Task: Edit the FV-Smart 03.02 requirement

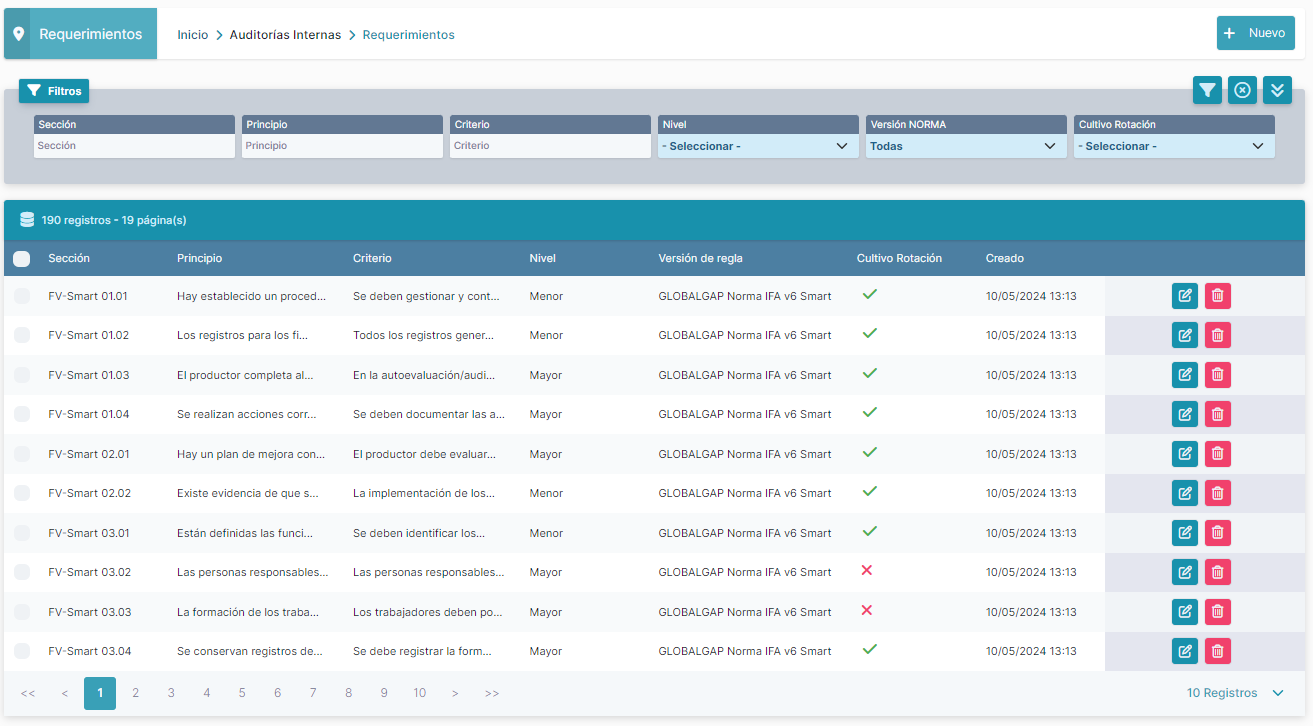Action: tap(1184, 572)
